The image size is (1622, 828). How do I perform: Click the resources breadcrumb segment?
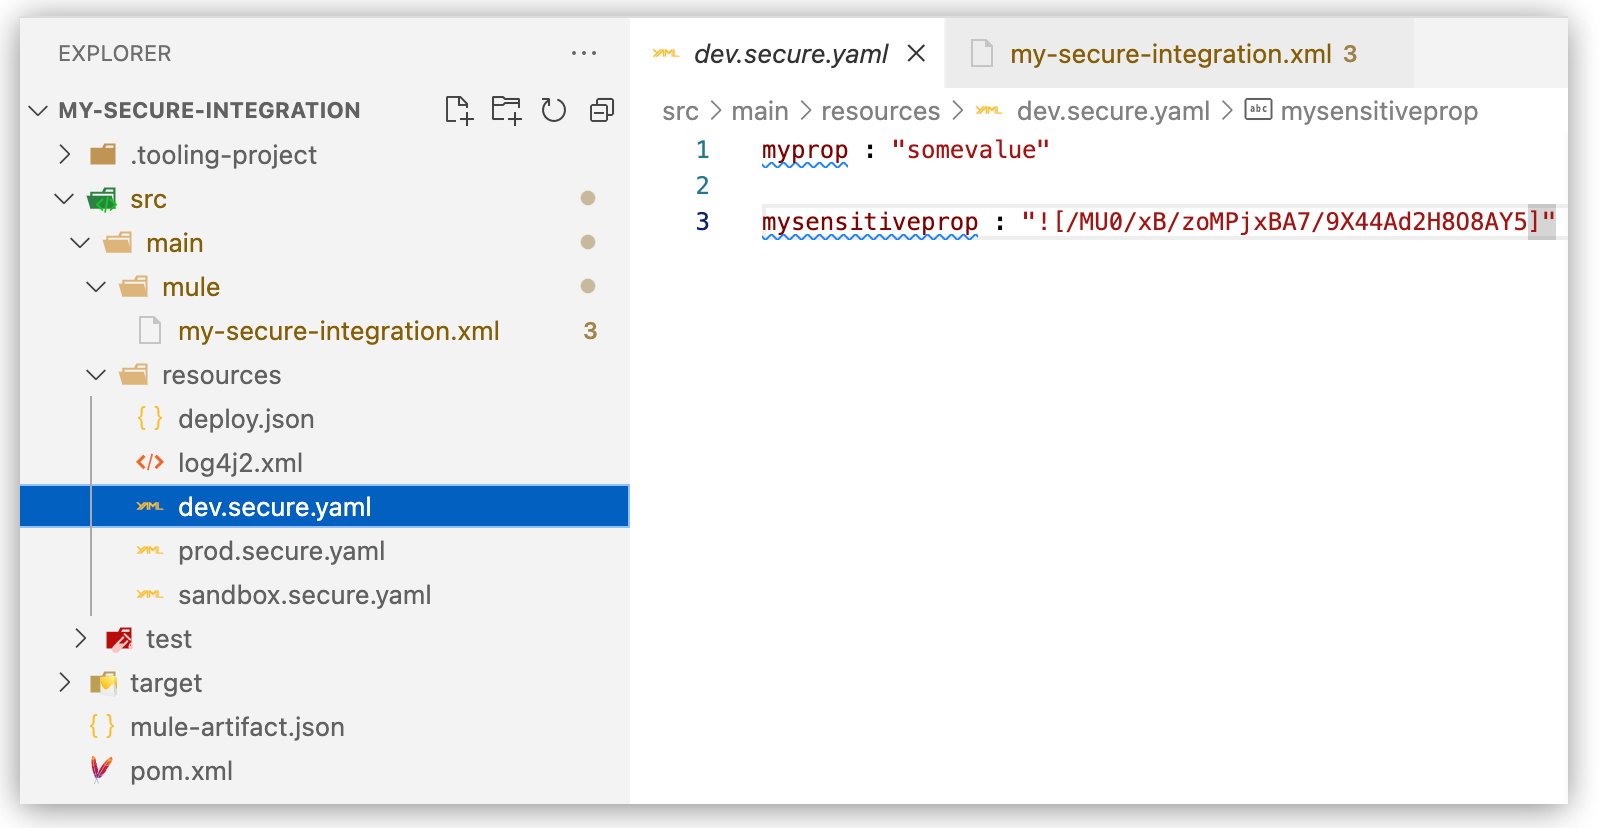(x=881, y=111)
